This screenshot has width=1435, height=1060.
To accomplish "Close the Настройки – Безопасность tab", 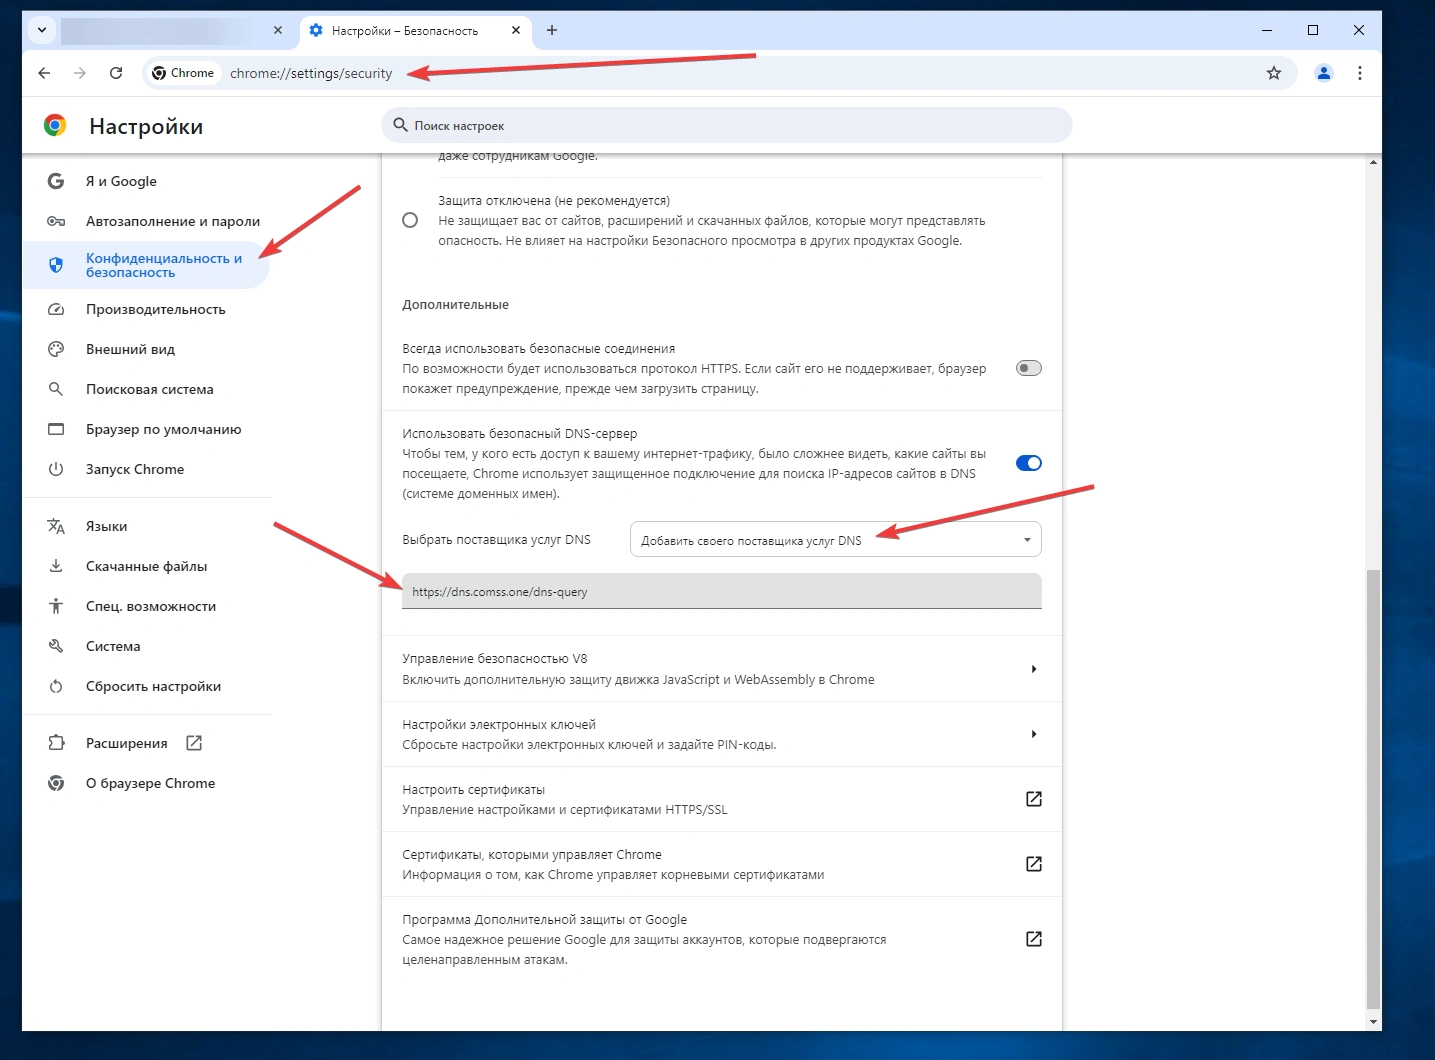I will [516, 30].
